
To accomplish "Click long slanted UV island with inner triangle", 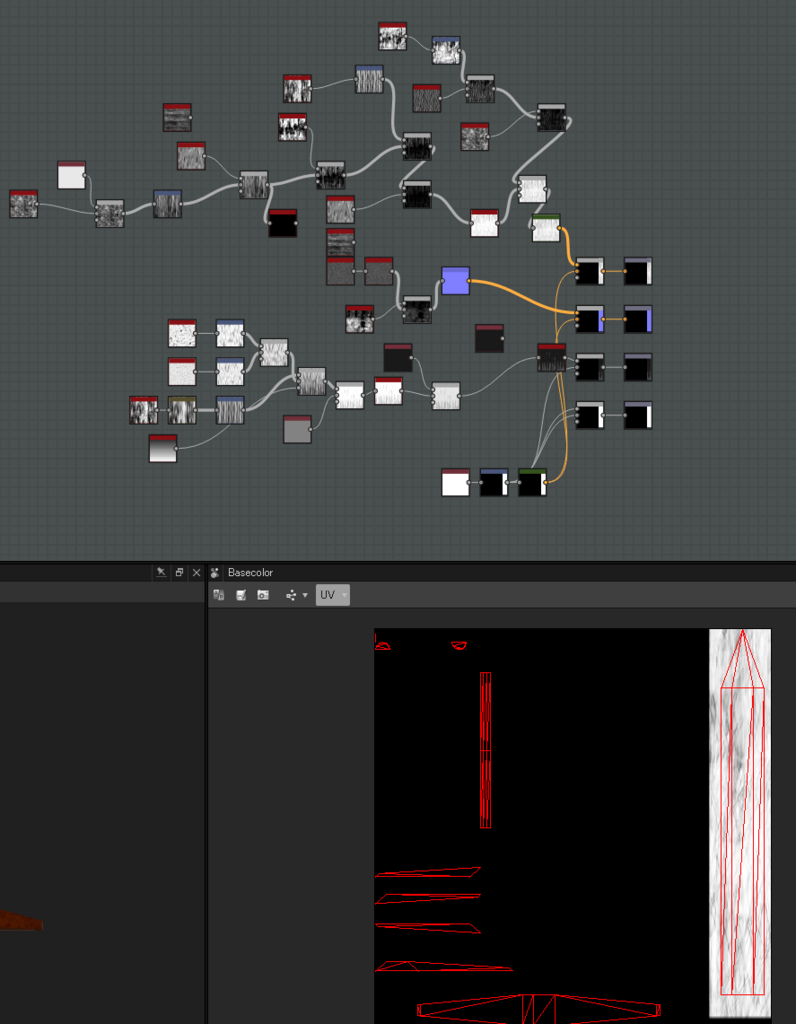I will click(443, 966).
